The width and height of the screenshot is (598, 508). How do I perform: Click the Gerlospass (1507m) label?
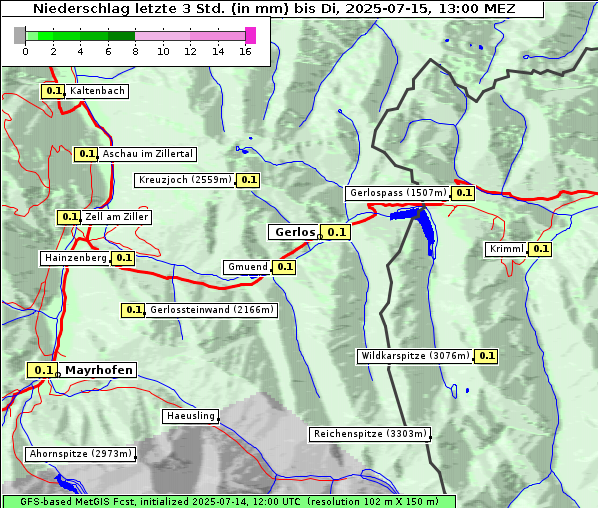pos(398,193)
